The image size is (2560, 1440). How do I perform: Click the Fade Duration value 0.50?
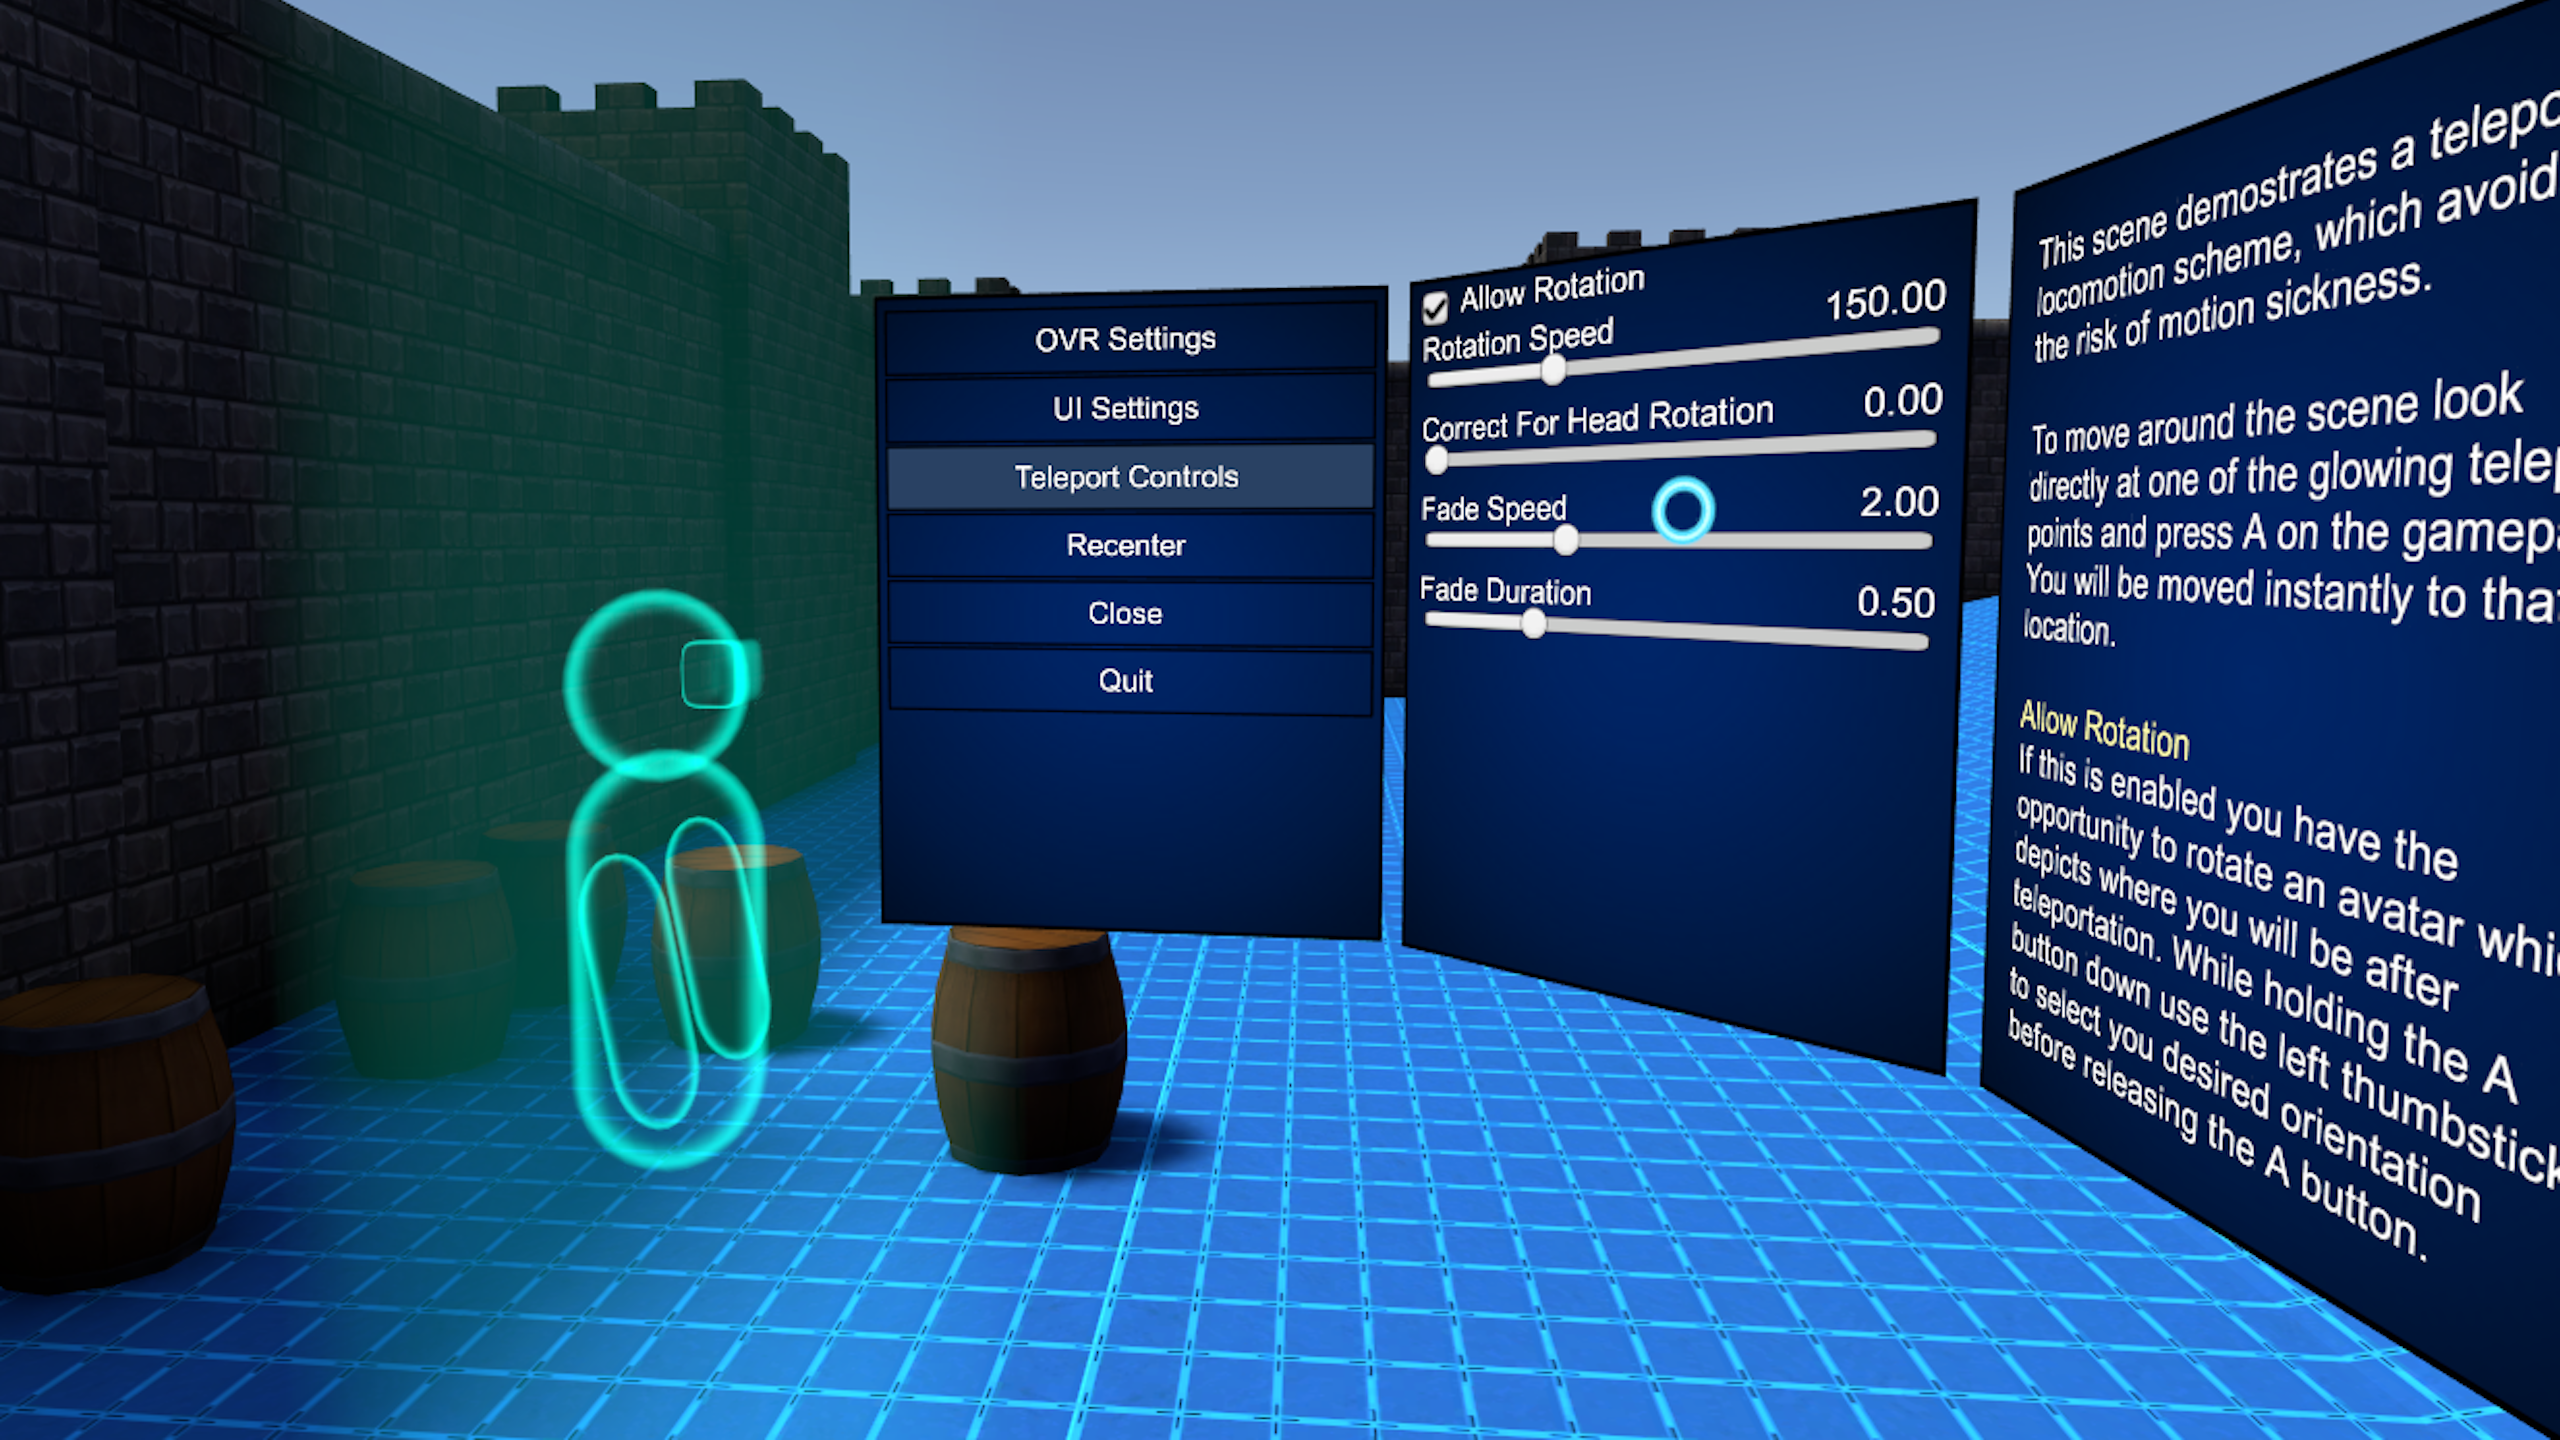[1895, 602]
